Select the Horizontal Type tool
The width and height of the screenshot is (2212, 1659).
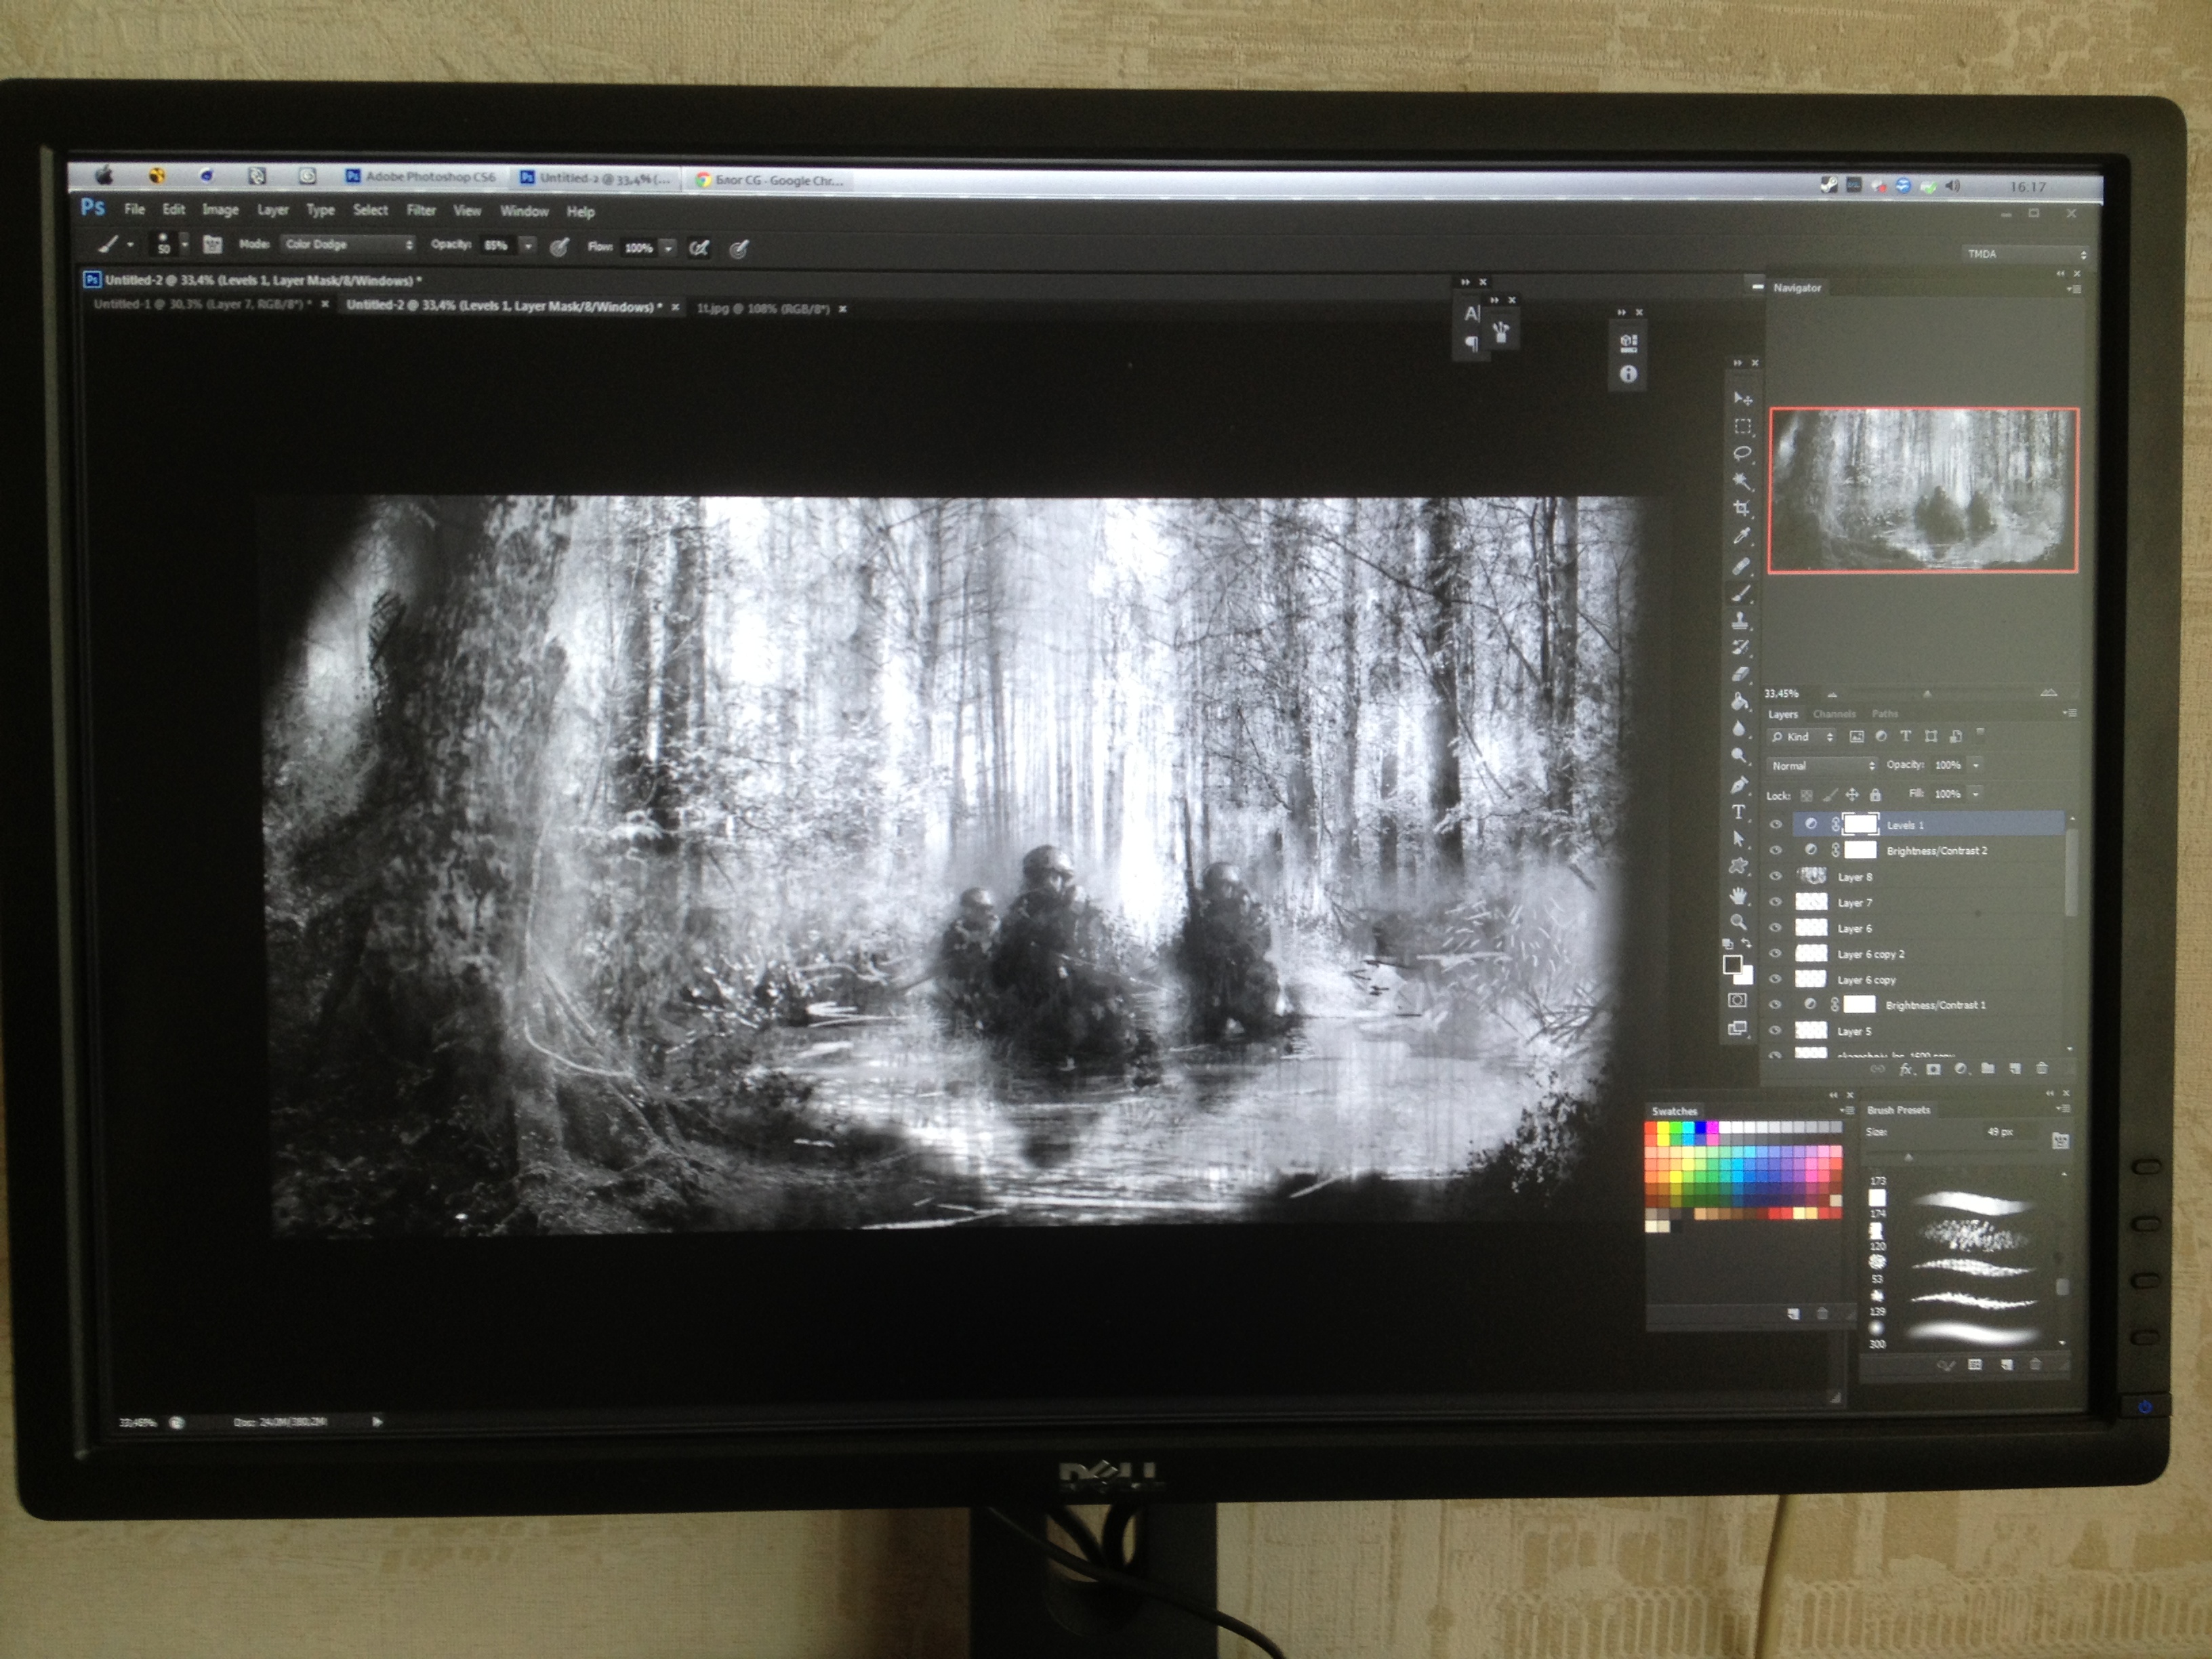coord(1738,811)
